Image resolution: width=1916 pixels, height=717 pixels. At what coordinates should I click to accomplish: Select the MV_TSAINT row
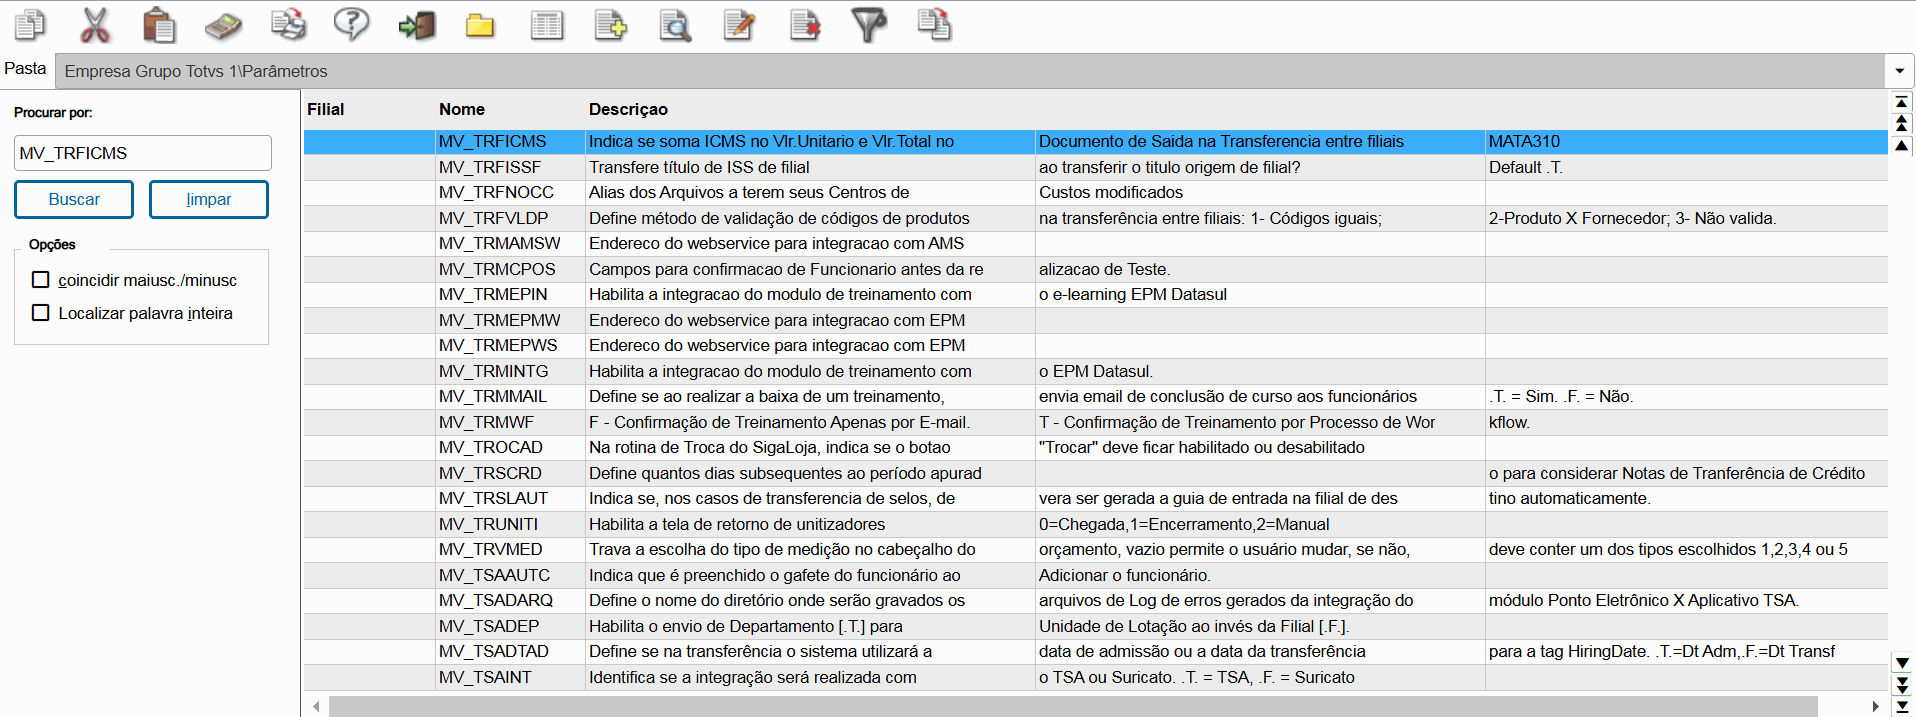[1096, 677]
